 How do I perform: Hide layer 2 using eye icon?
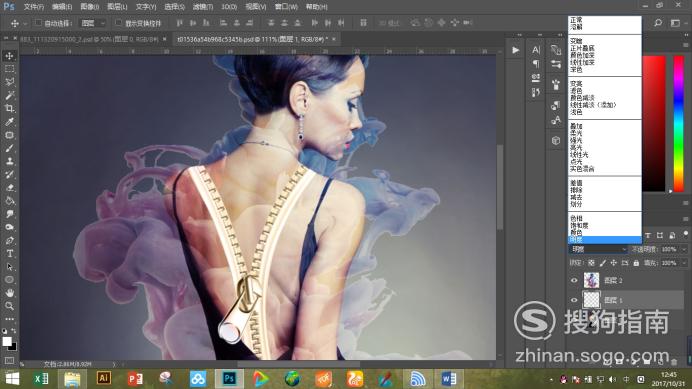coord(574,280)
